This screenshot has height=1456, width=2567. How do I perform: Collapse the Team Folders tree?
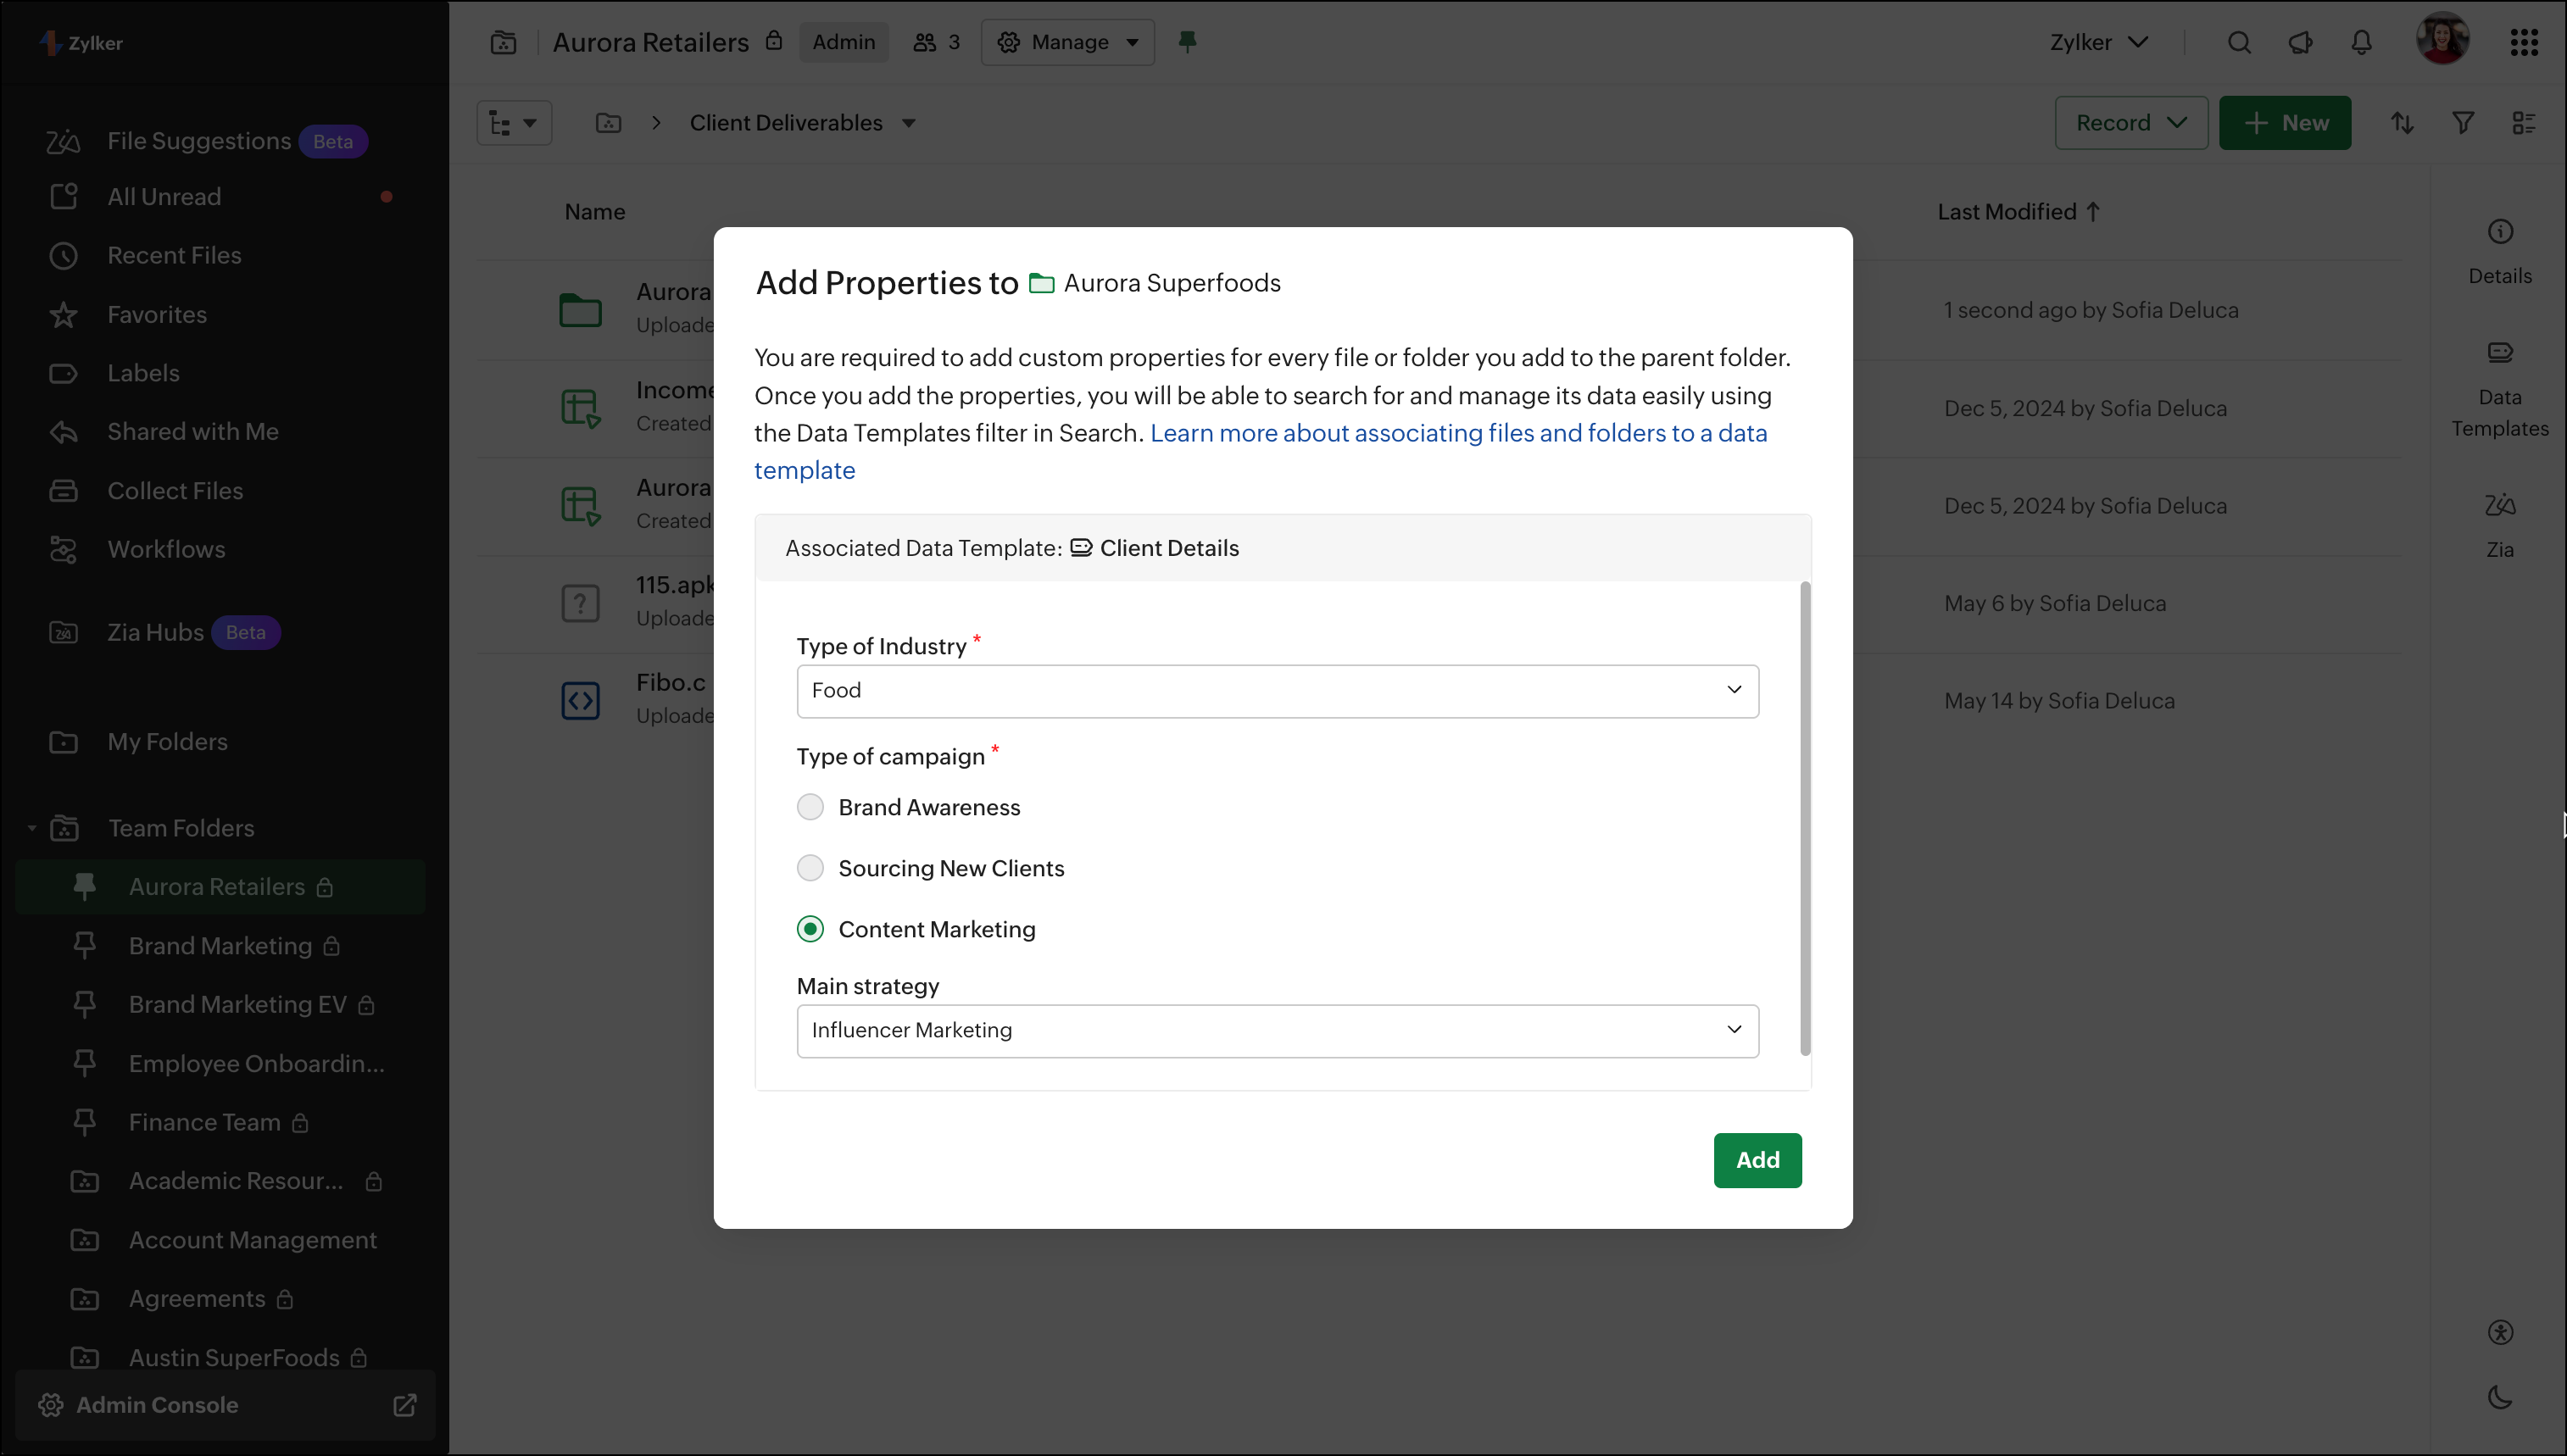[x=32, y=828]
